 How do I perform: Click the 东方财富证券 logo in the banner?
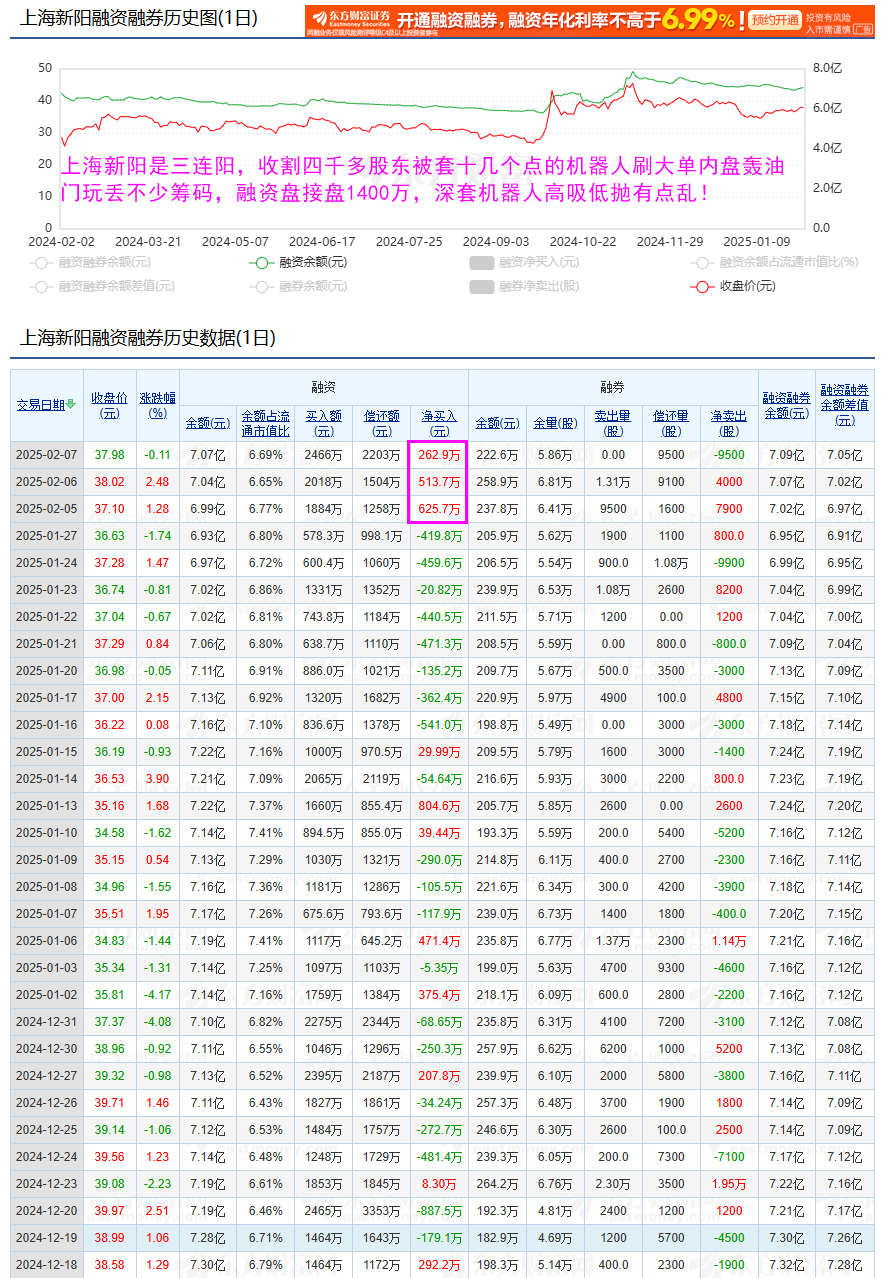pyautogui.click(x=349, y=19)
